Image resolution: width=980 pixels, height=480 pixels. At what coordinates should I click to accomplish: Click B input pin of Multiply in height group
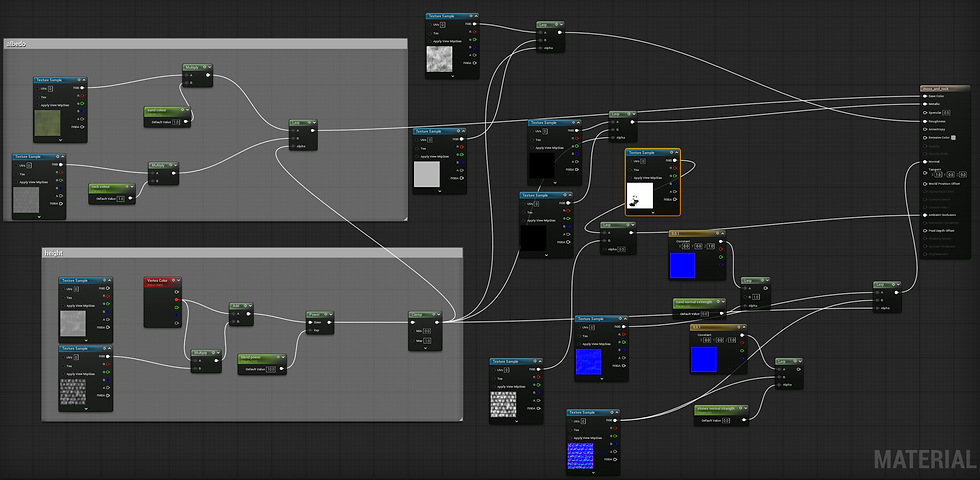point(194,369)
